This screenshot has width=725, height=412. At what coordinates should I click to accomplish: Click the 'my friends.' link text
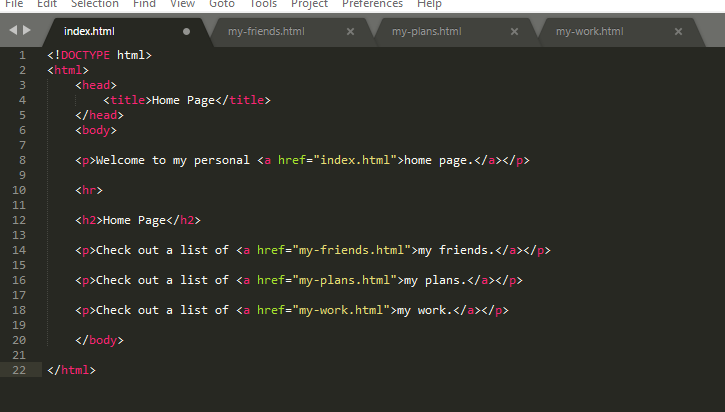[x=456, y=250]
